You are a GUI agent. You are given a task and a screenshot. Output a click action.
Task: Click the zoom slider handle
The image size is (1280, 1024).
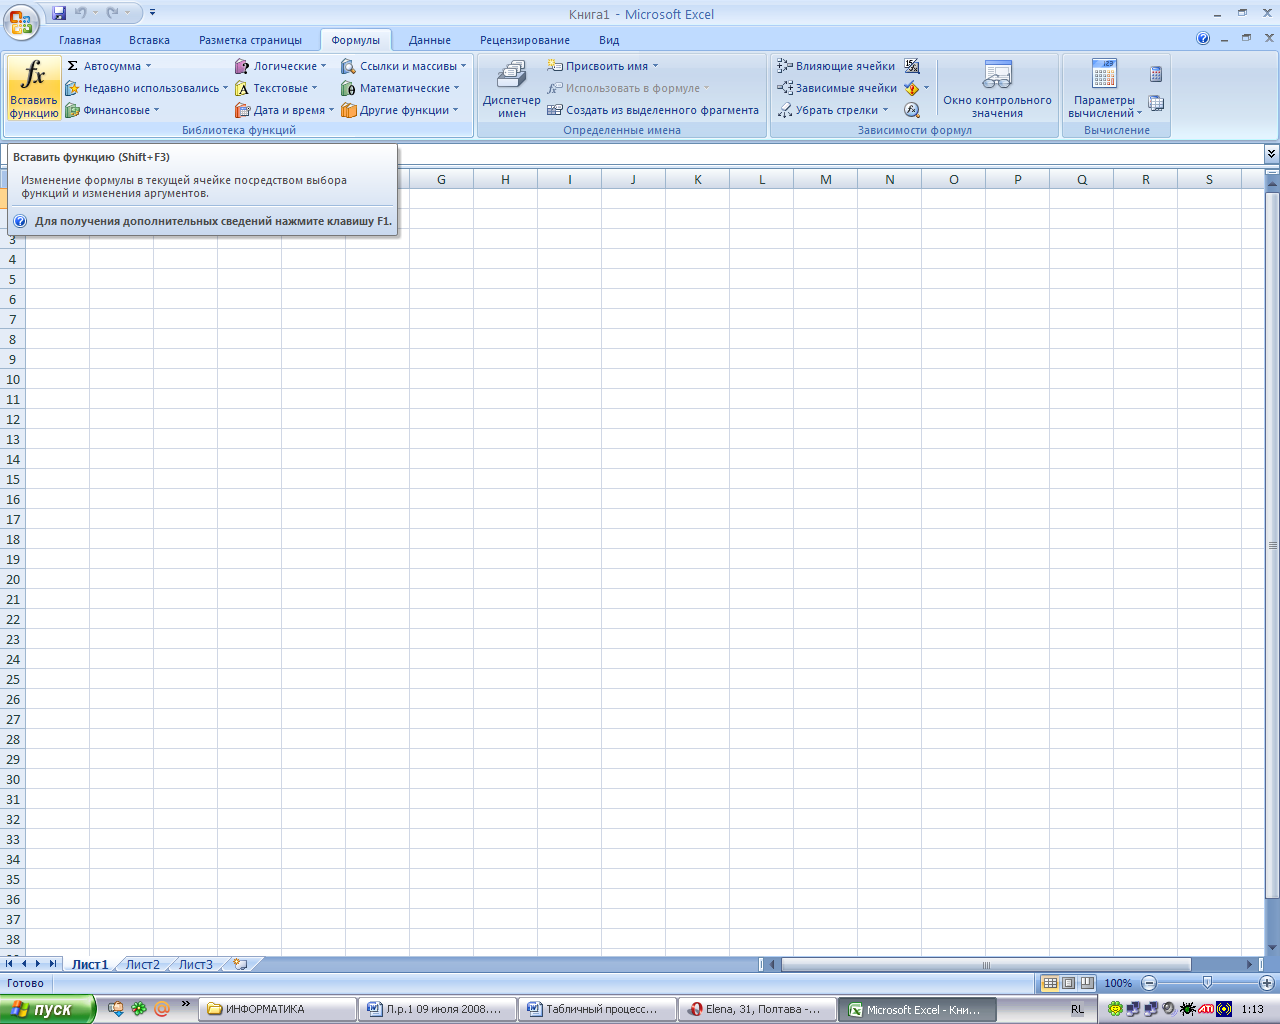1207,983
